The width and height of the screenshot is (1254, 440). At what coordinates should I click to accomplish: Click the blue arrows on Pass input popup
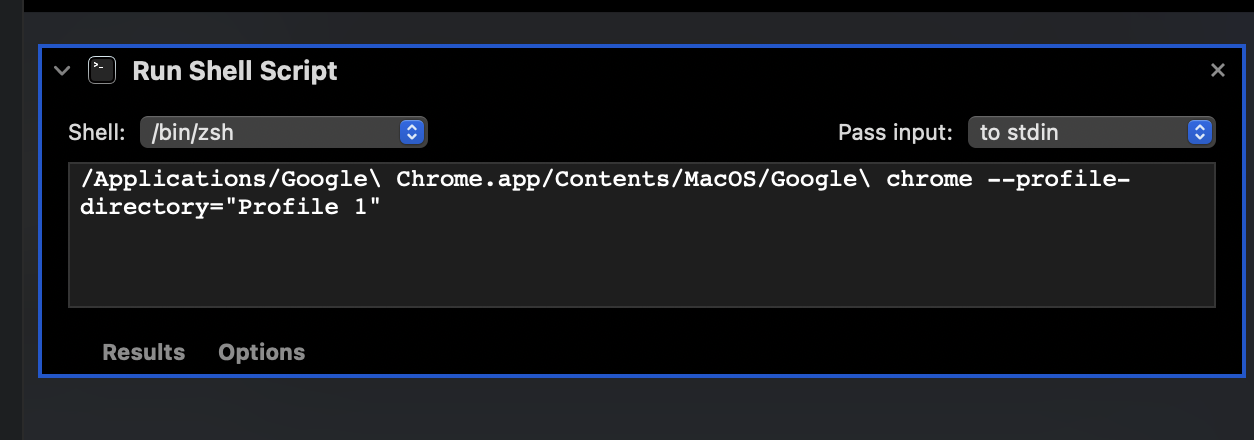click(1199, 132)
